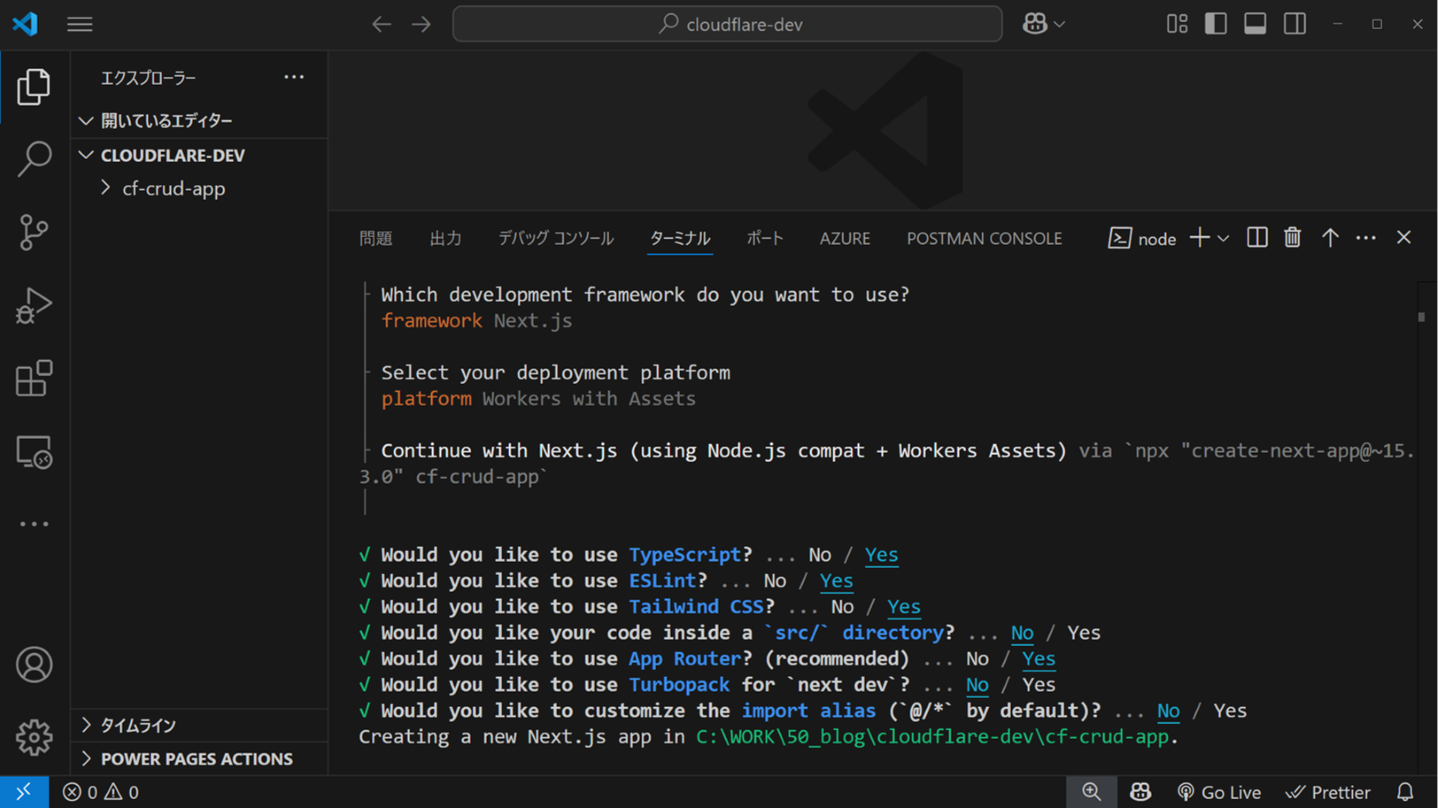Open the Run and Debug view

tap(34, 305)
